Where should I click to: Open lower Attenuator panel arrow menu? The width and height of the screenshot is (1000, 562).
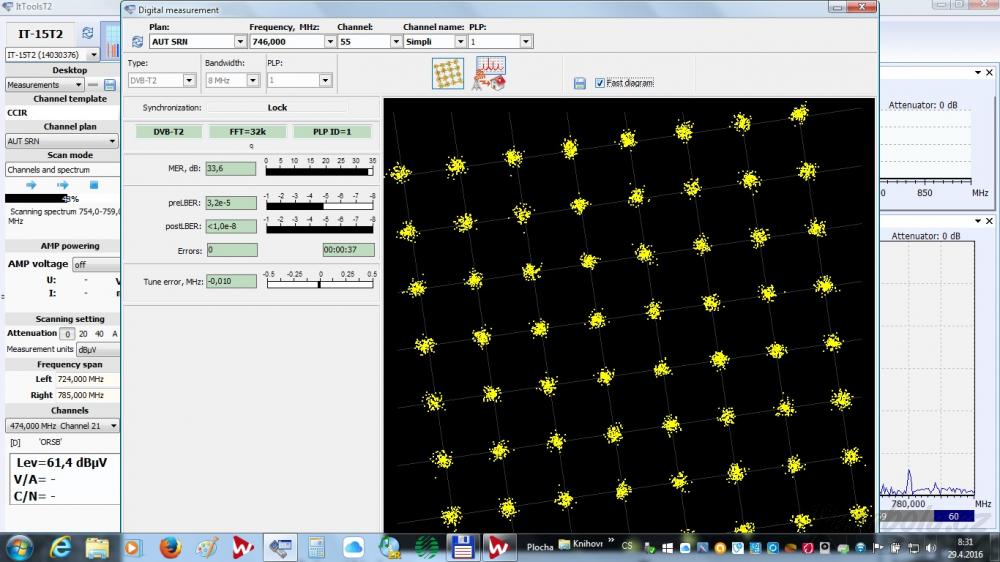(978, 221)
